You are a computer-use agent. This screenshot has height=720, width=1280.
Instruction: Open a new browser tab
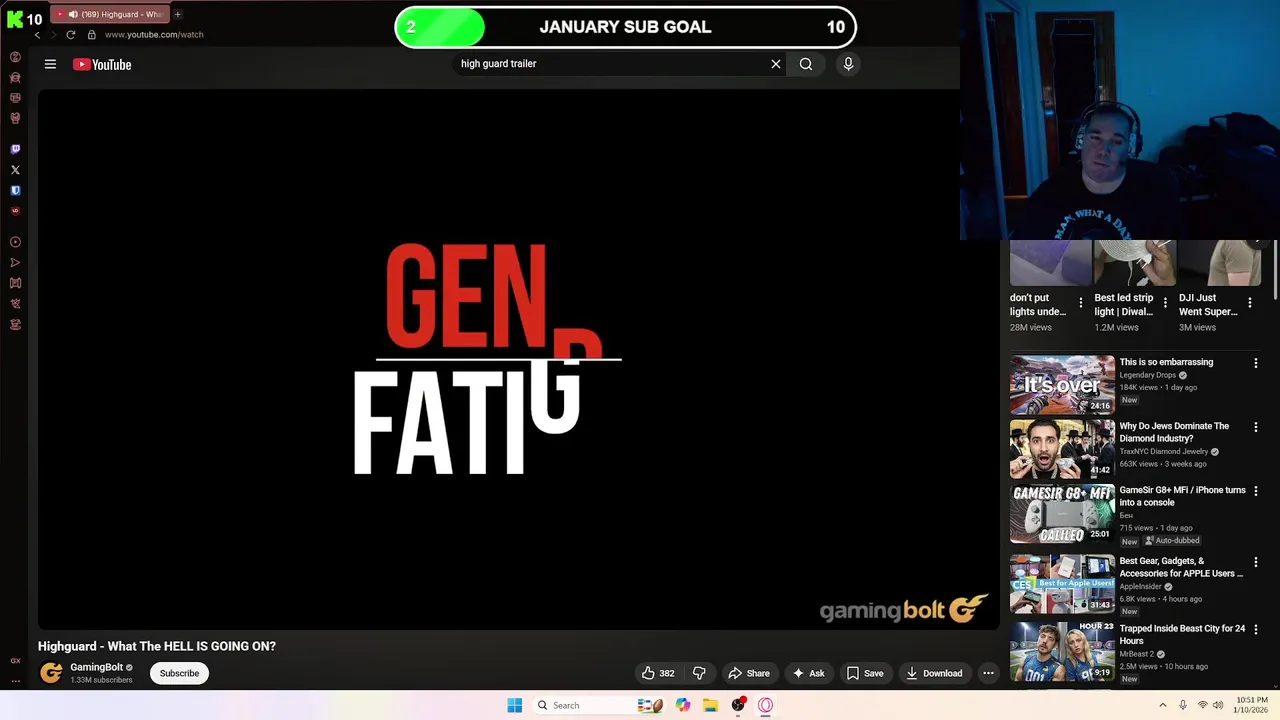(177, 14)
